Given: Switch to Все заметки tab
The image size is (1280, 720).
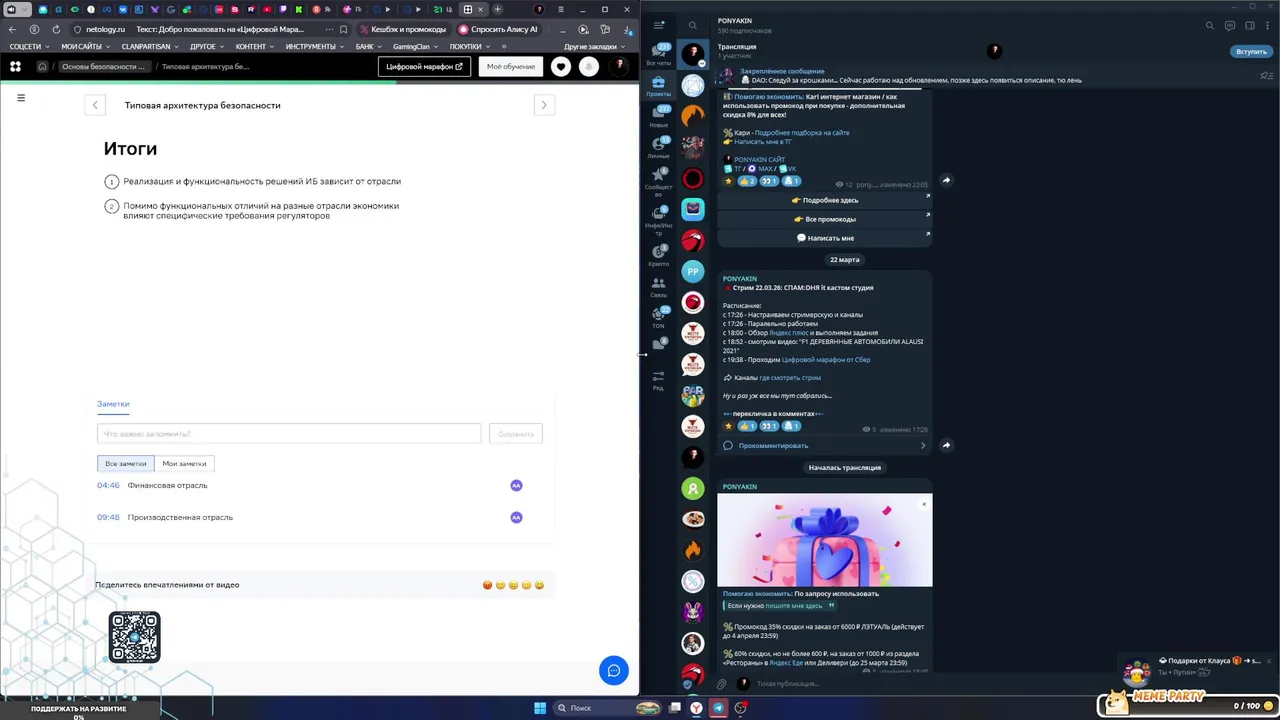Looking at the screenshot, I should tap(126, 463).
